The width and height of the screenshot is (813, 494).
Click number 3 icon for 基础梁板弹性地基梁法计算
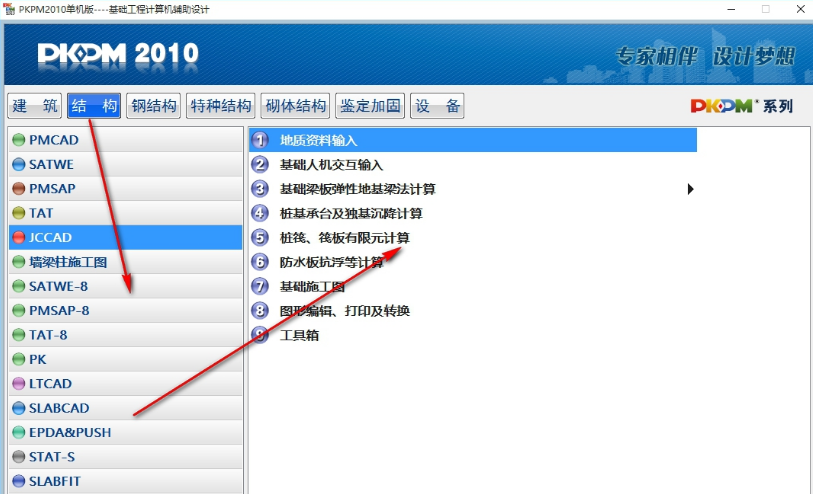(260, 189)
